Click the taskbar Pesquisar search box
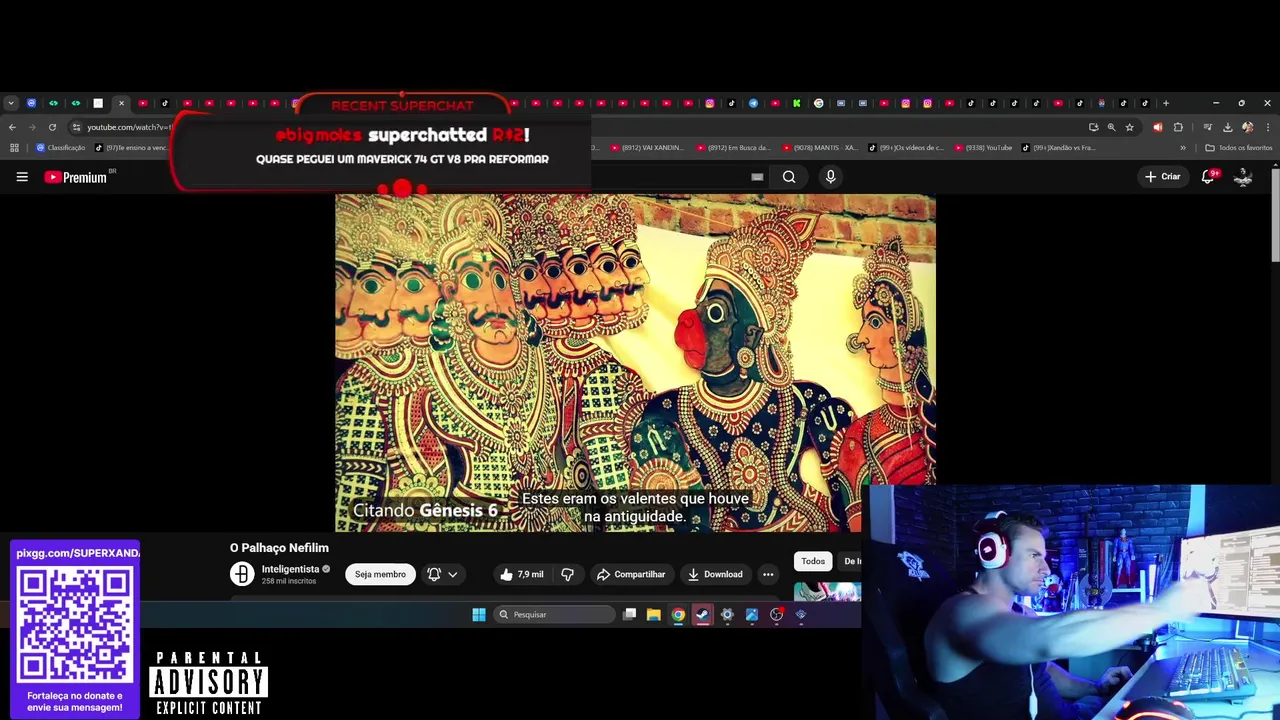Image resolution: width=1280 pixels, height=720 pixels. [x=554, y=615]
